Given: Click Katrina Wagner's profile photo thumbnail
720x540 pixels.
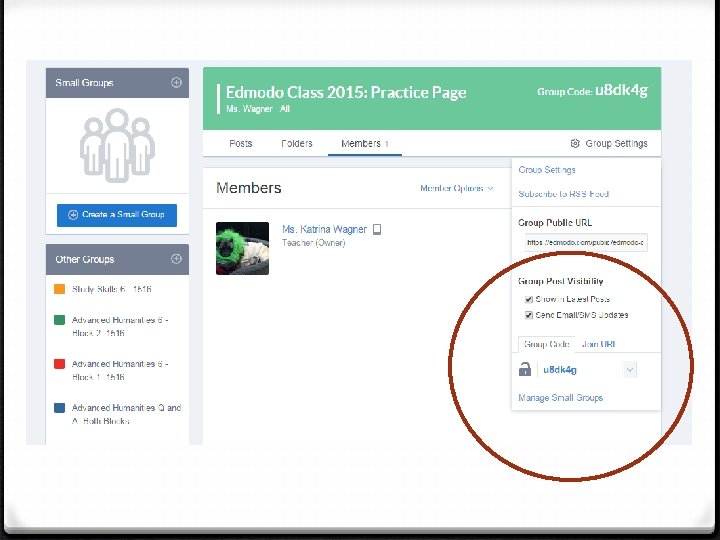Looking at the screenshot, I should click(242, 248).
